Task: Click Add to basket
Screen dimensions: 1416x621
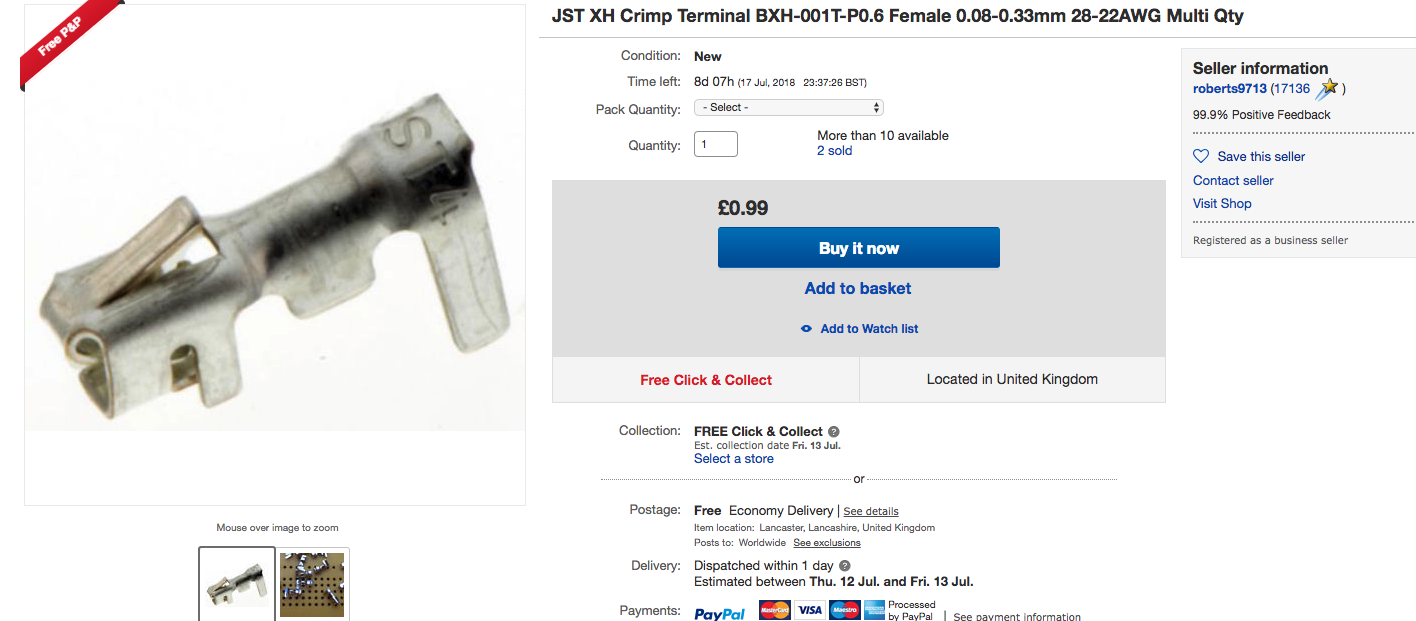Action: point(858,288)
